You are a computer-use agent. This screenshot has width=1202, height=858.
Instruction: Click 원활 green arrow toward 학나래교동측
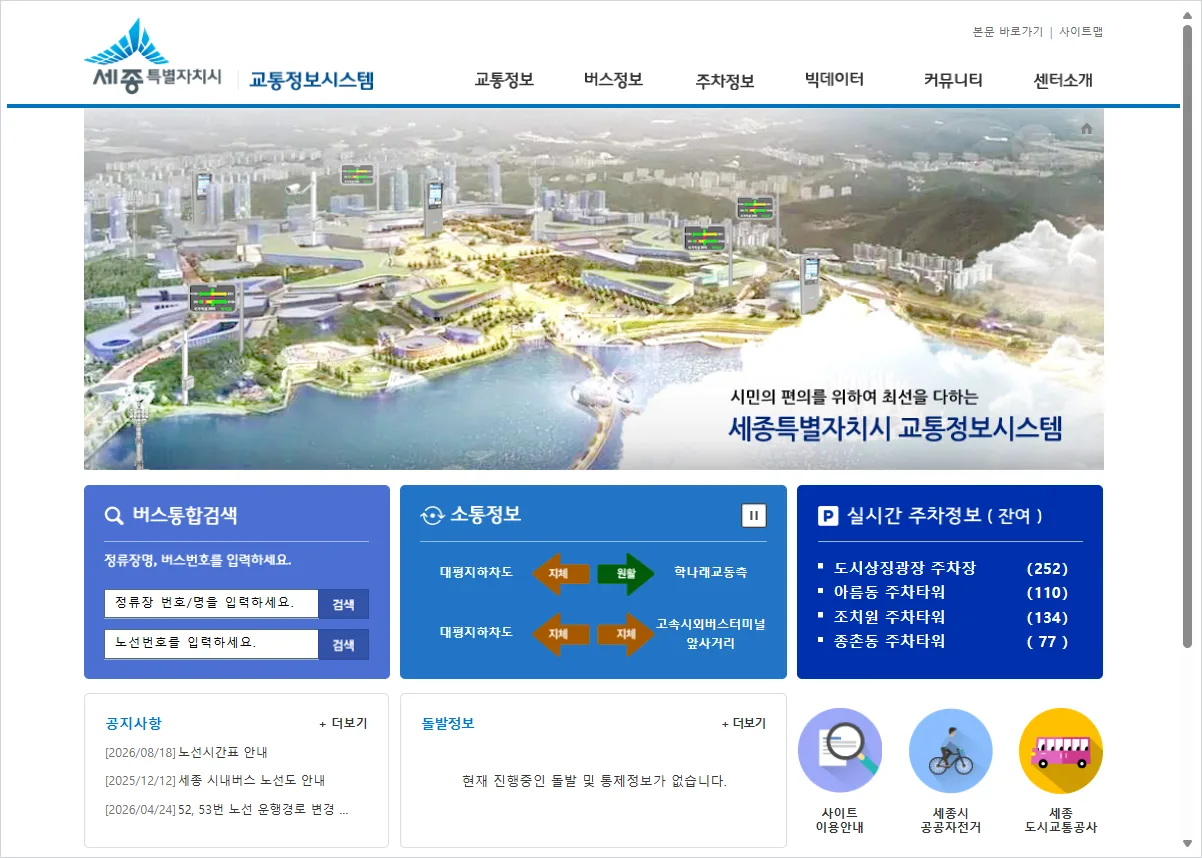626,574
